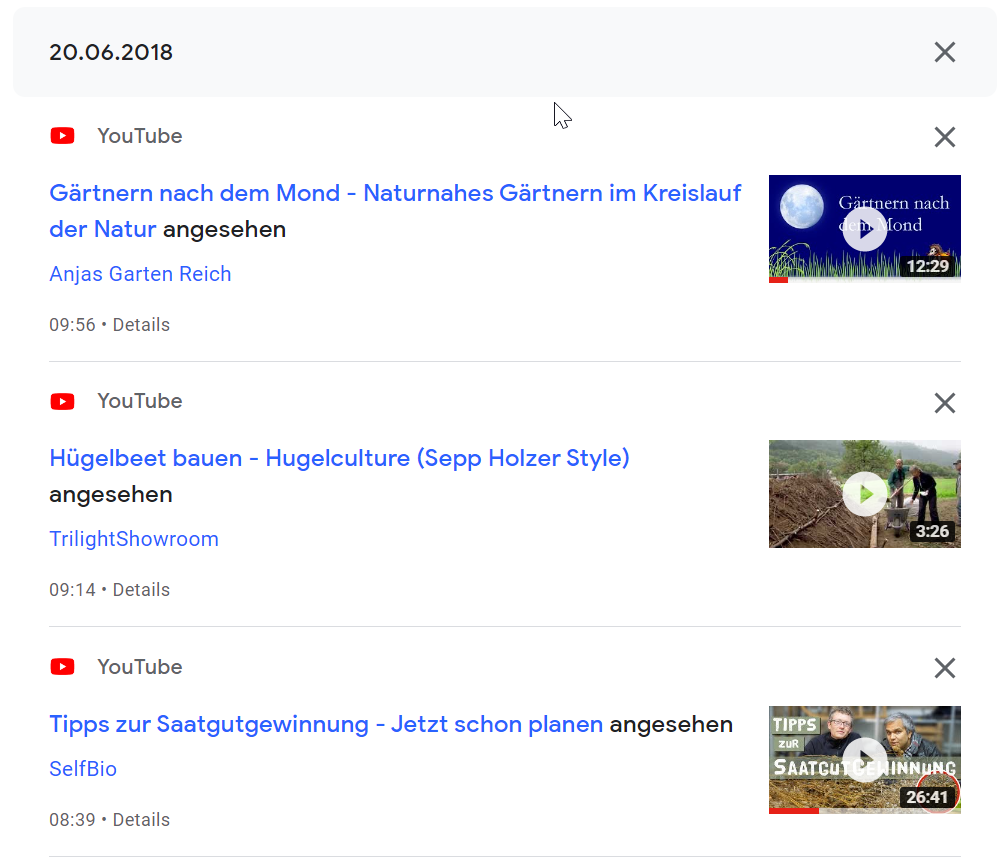Open Gärtnern nach dem Mond video link
Screen dimensions: 1006x863
(395, 210)
